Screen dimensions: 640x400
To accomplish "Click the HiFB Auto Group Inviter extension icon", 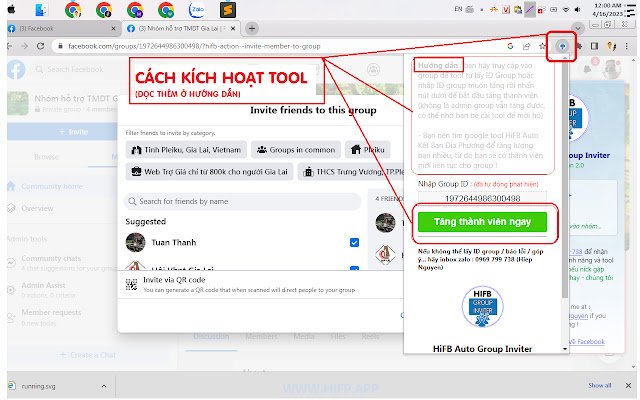I will [562, 46].
